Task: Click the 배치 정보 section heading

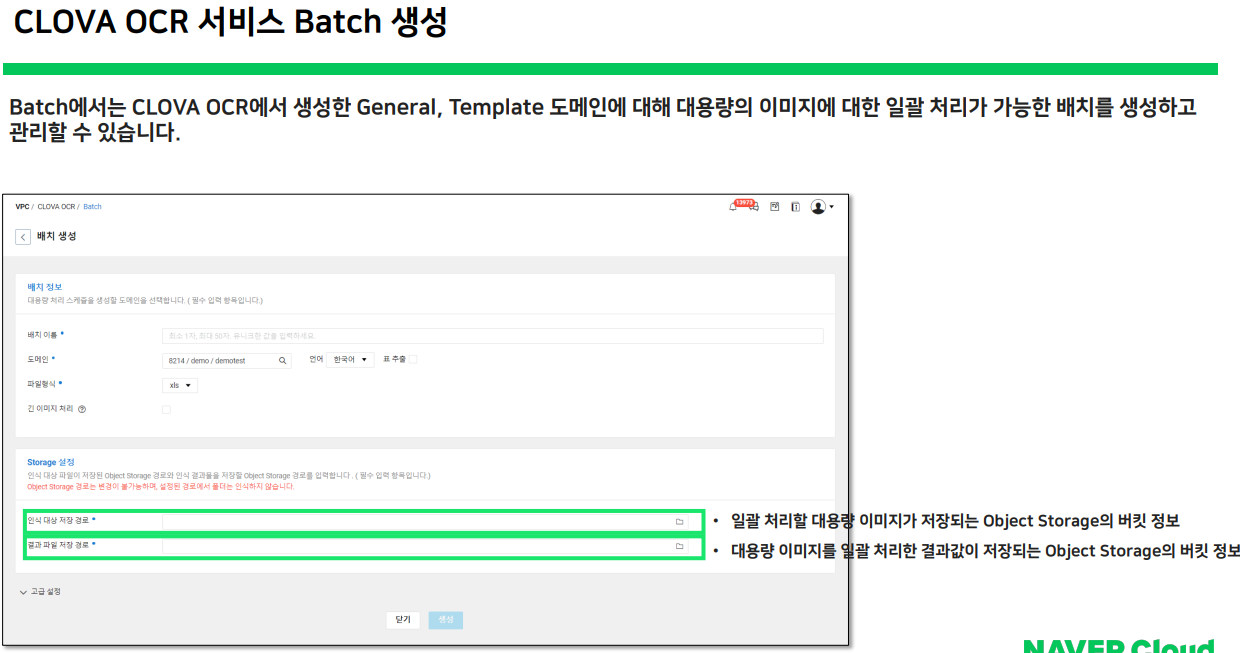Action: 45,287
